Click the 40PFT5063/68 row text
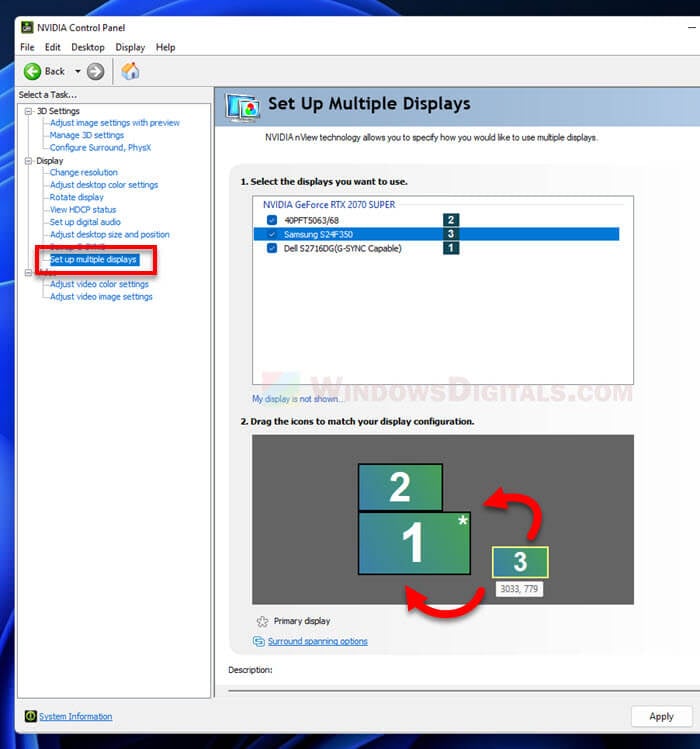The image size is (700, 749). coord(312,220)
